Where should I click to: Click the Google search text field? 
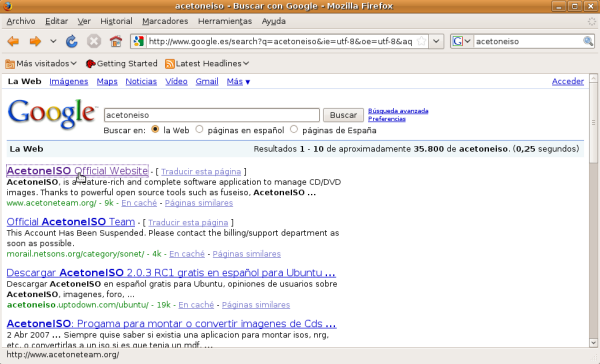[212, 115]
